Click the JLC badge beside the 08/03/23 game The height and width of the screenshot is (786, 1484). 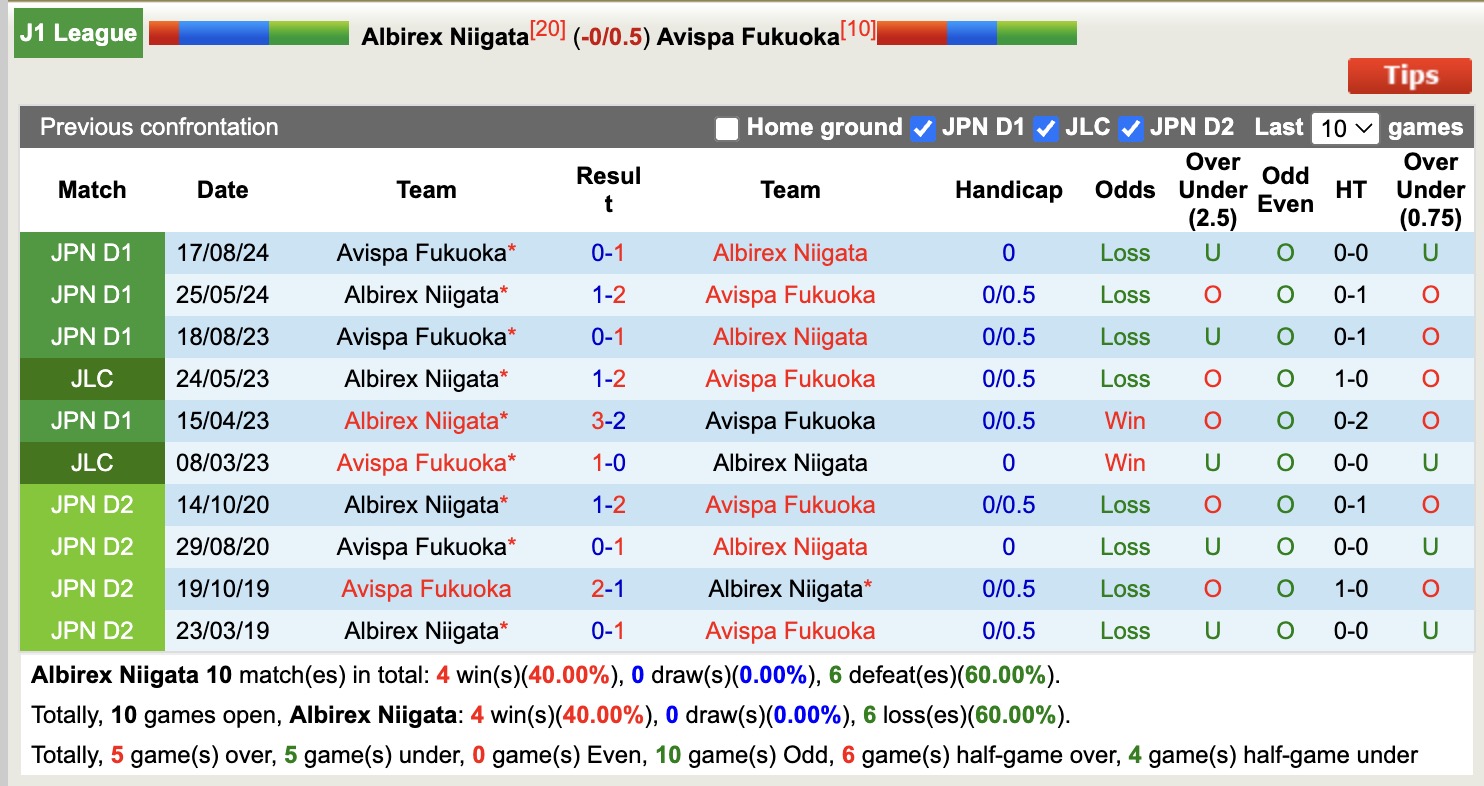tap(91, 463)
